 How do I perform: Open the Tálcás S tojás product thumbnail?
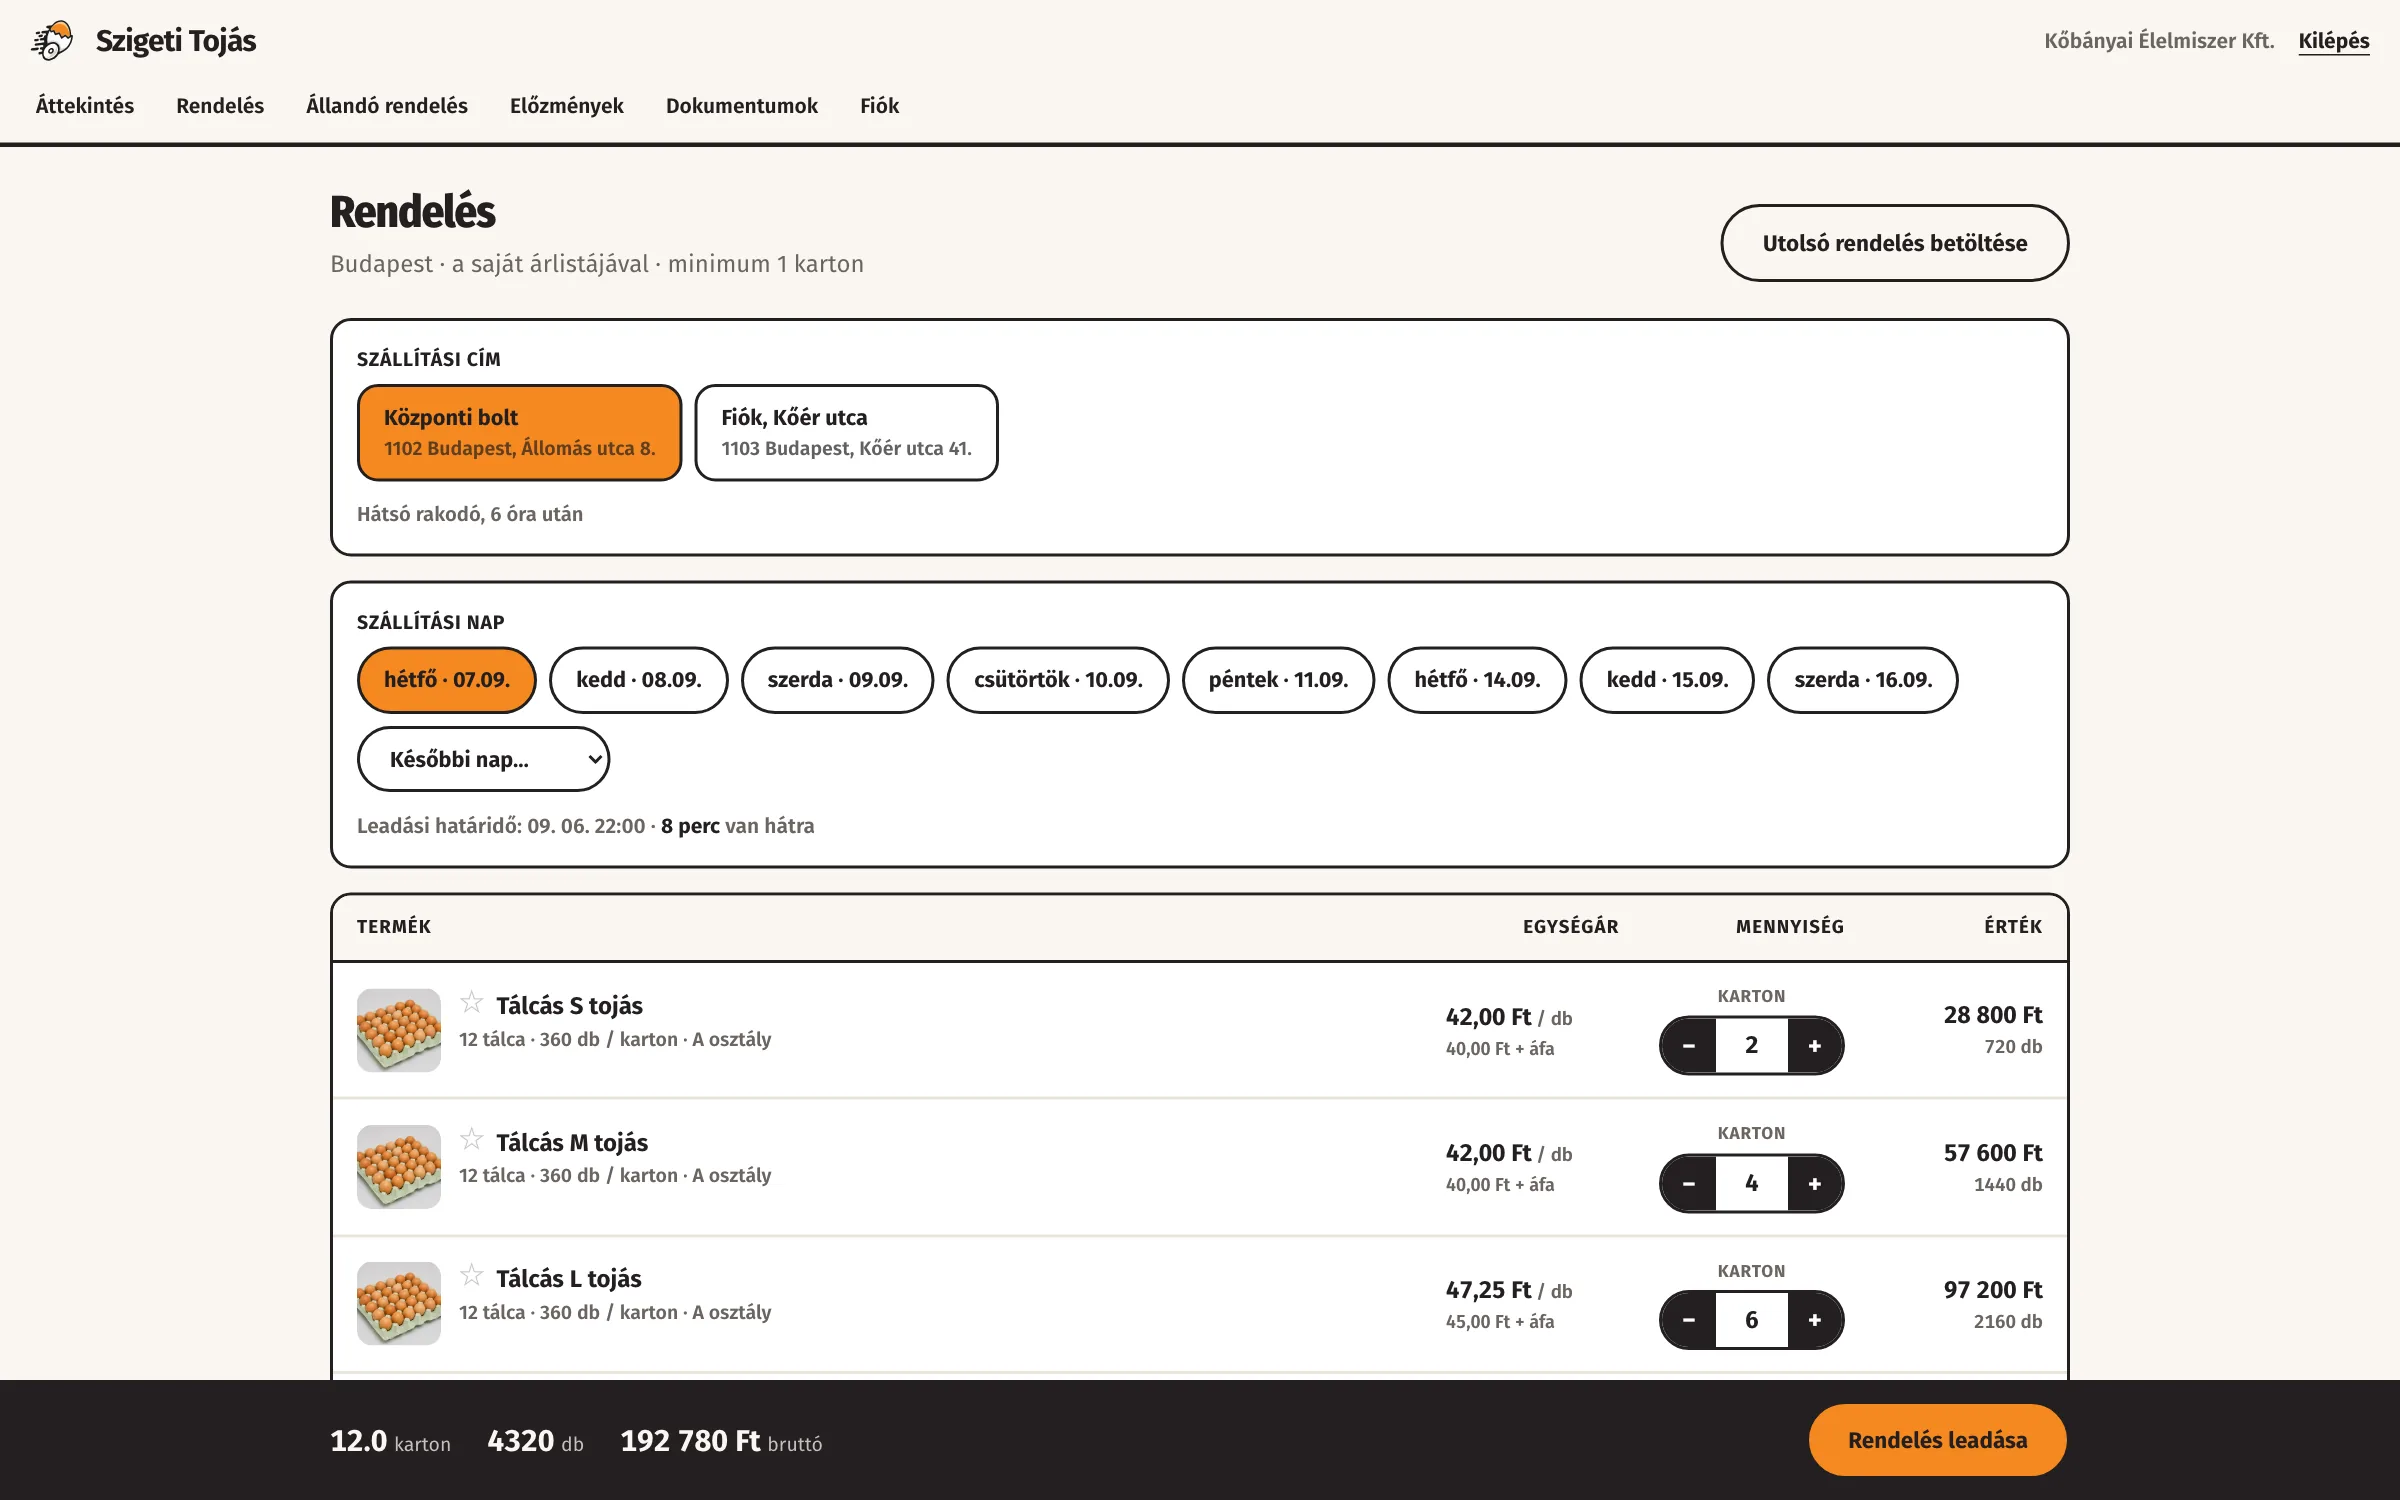[399, 1030]
